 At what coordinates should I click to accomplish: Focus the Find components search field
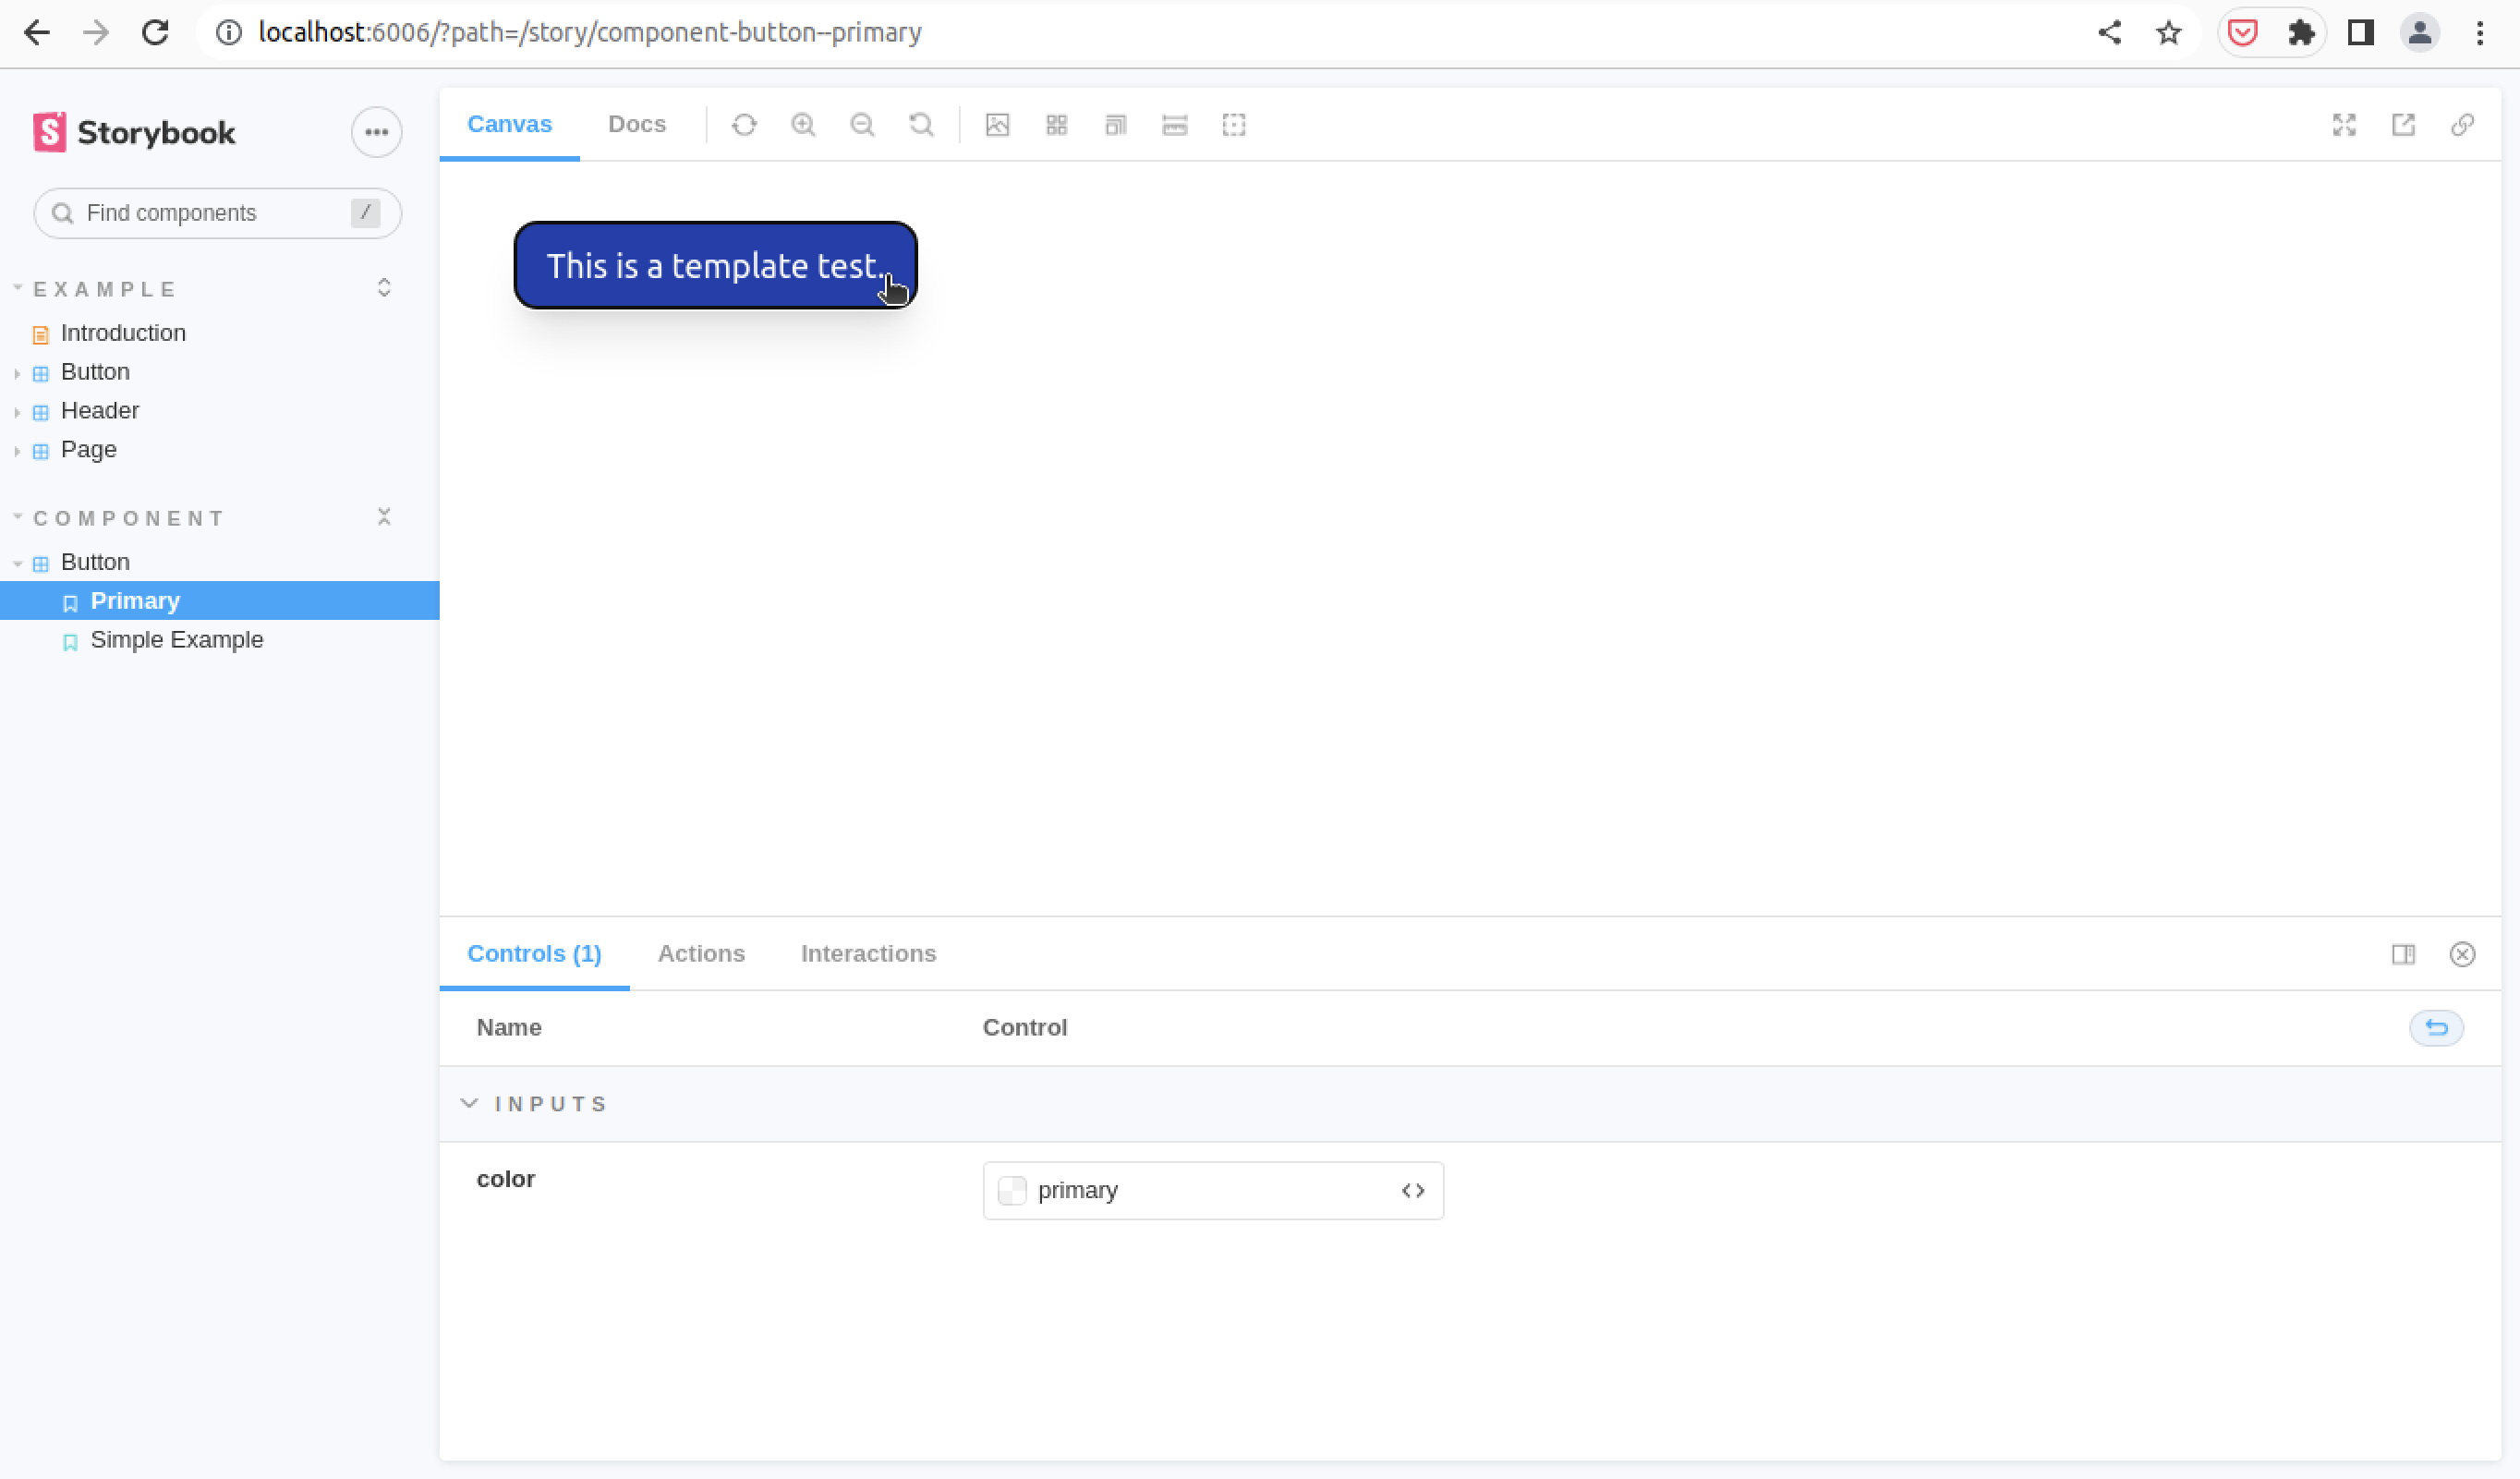[x=217, y=213]
